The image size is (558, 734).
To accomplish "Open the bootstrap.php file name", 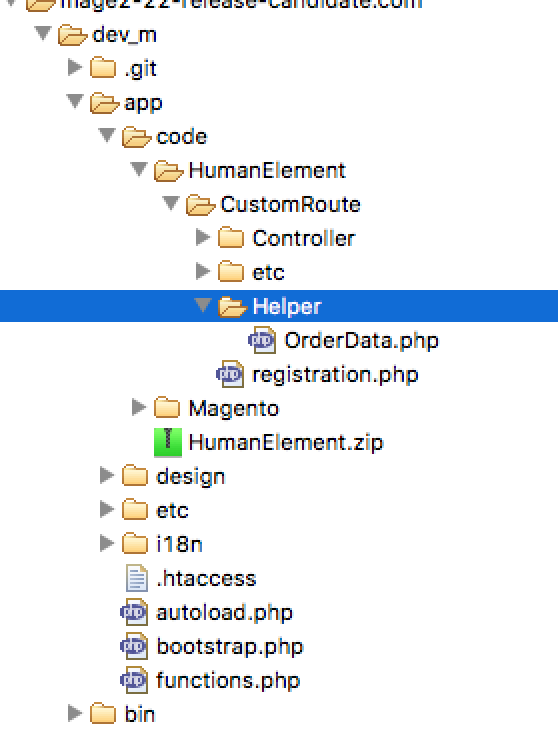I will click(x=230, y=647).
